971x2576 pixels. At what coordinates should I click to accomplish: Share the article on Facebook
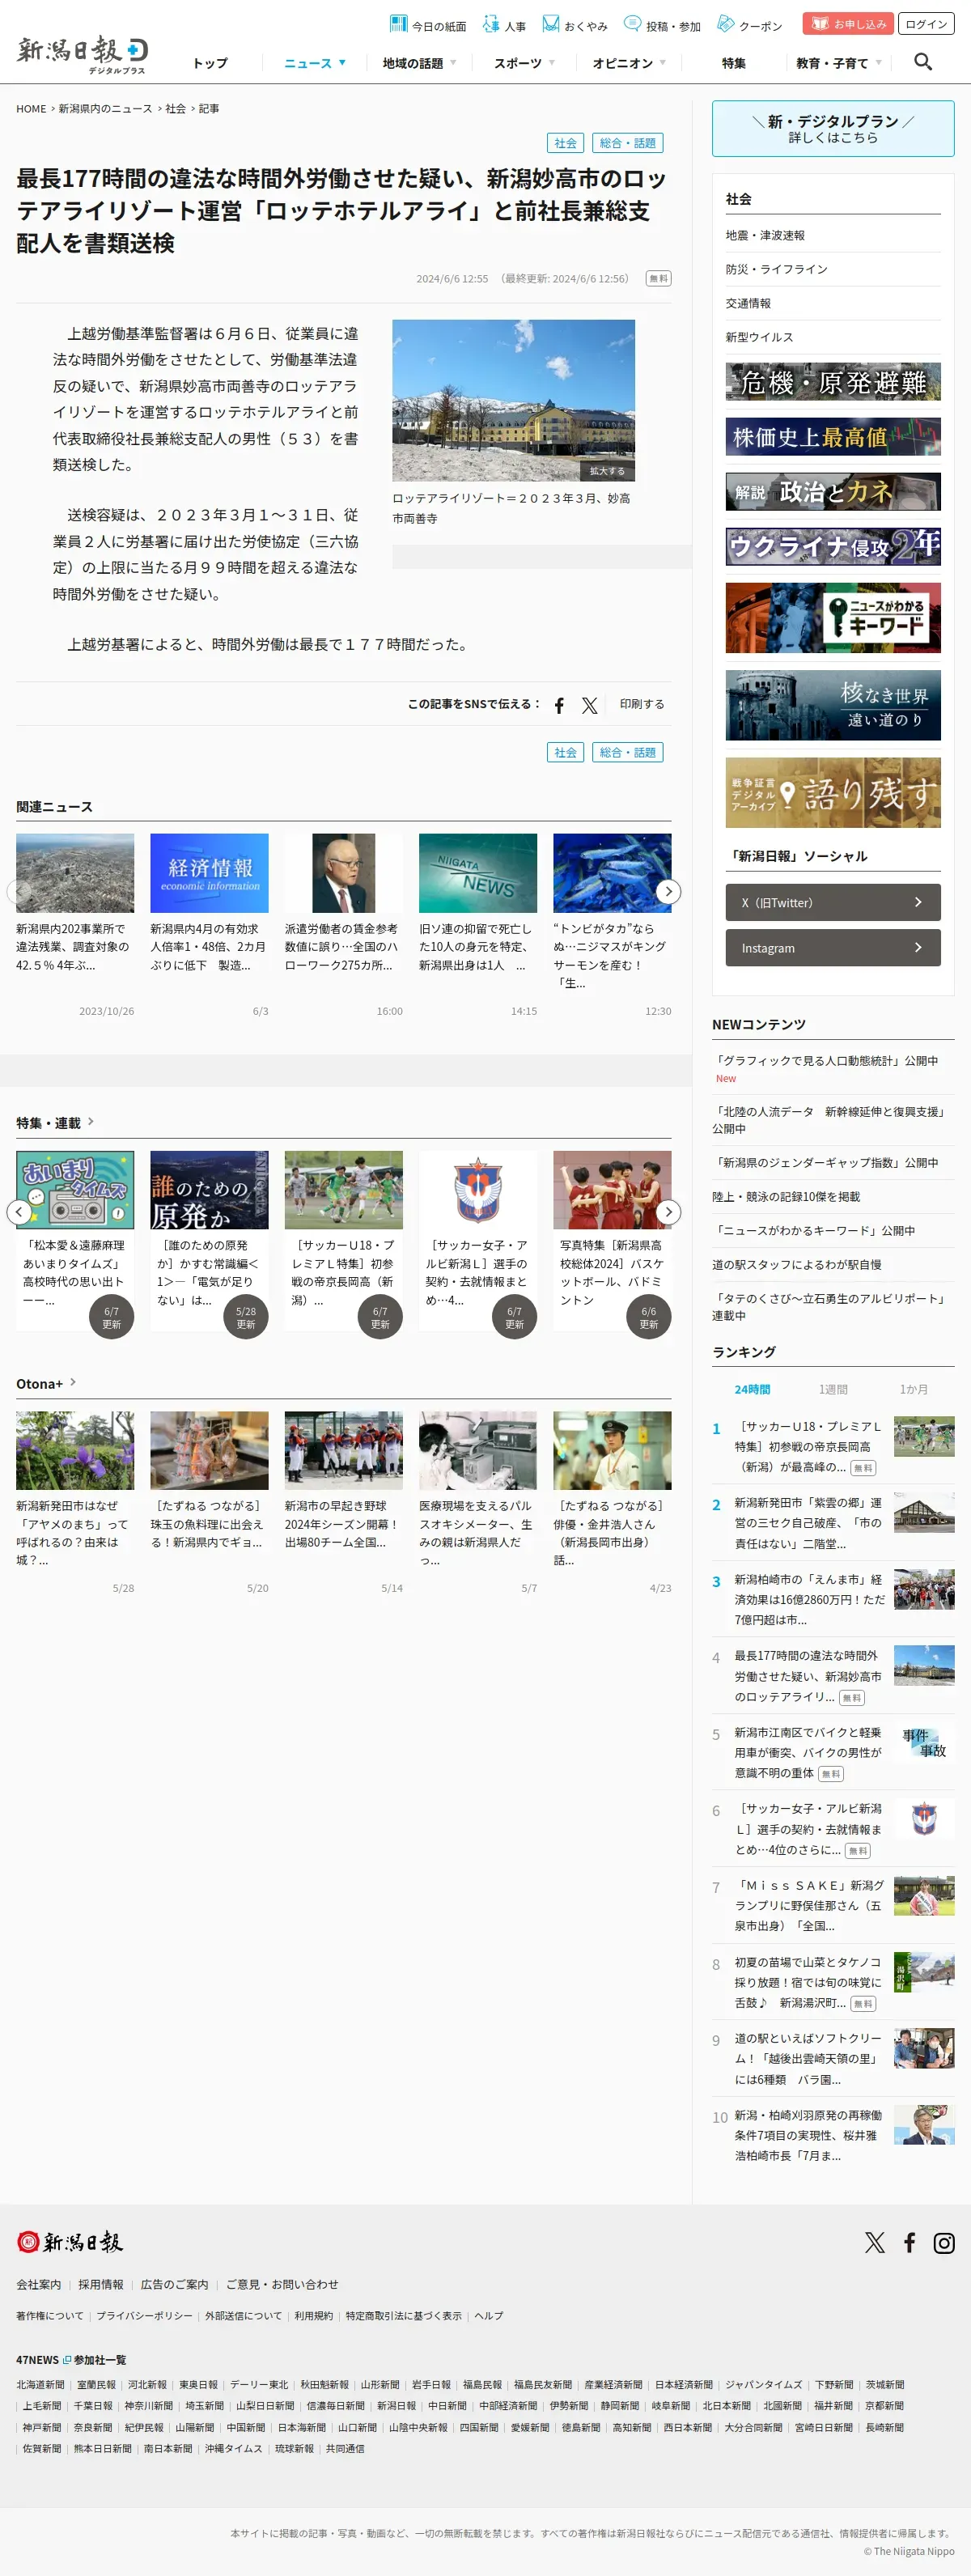pos(559,705)
